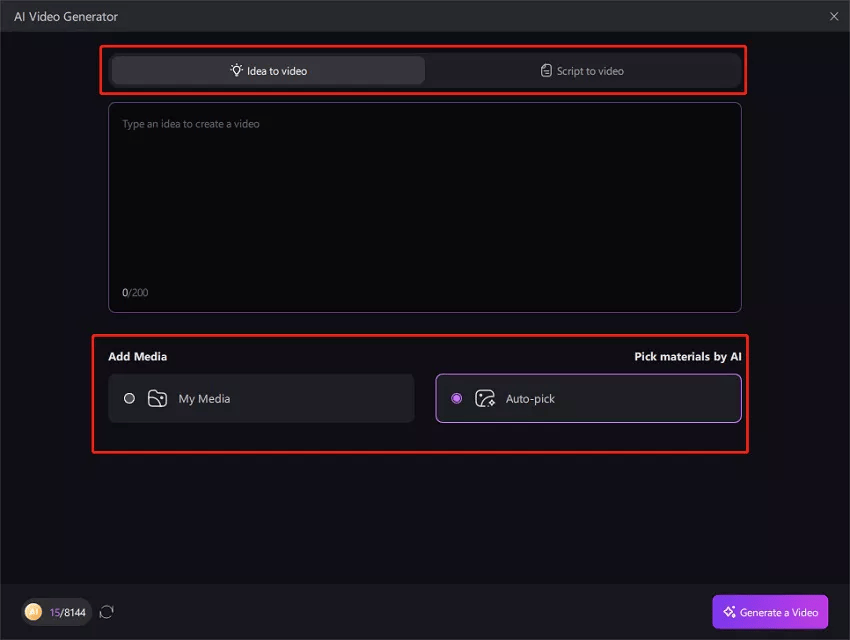Click the Auto-pick option label
Viewport: 850px width, 640px height.
click(530, 399)
